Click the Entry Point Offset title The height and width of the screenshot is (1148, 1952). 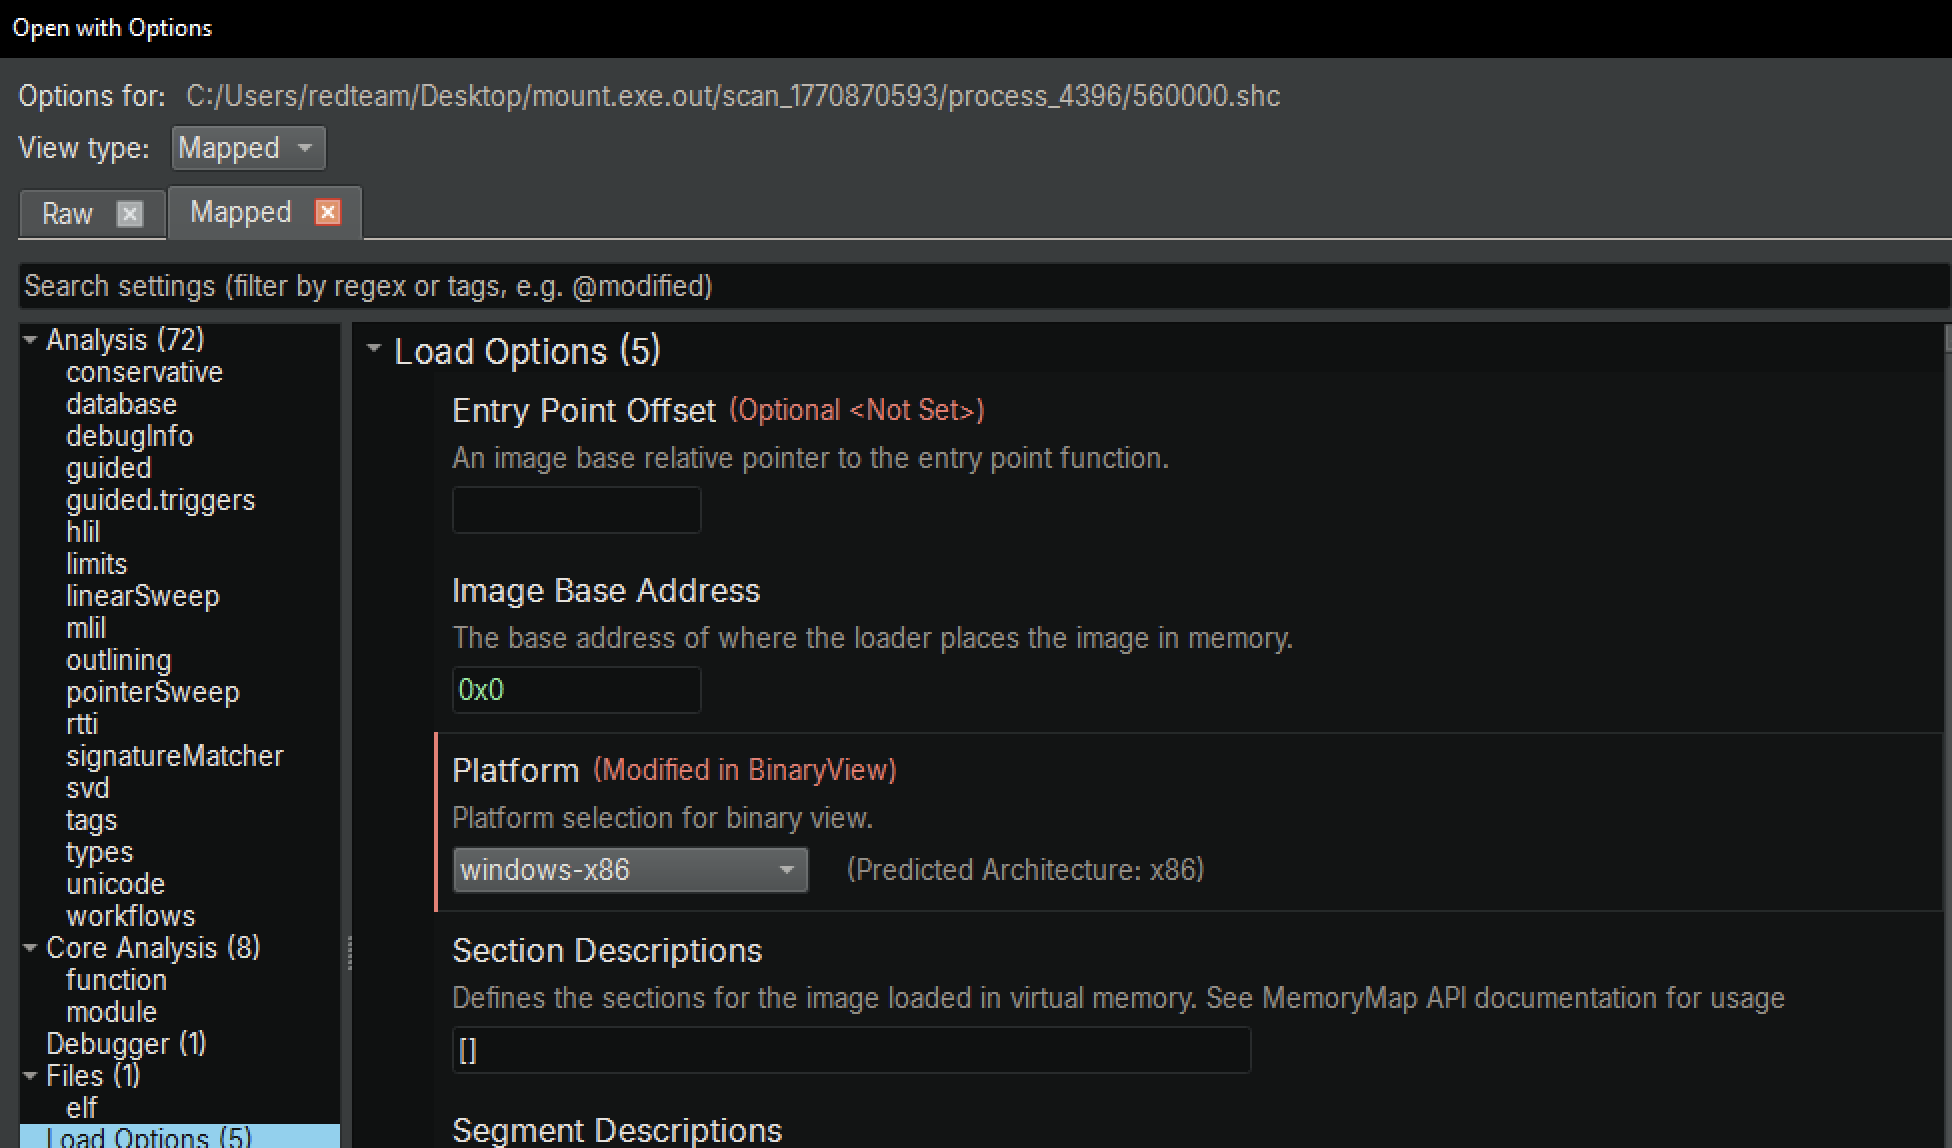[584, 410]
